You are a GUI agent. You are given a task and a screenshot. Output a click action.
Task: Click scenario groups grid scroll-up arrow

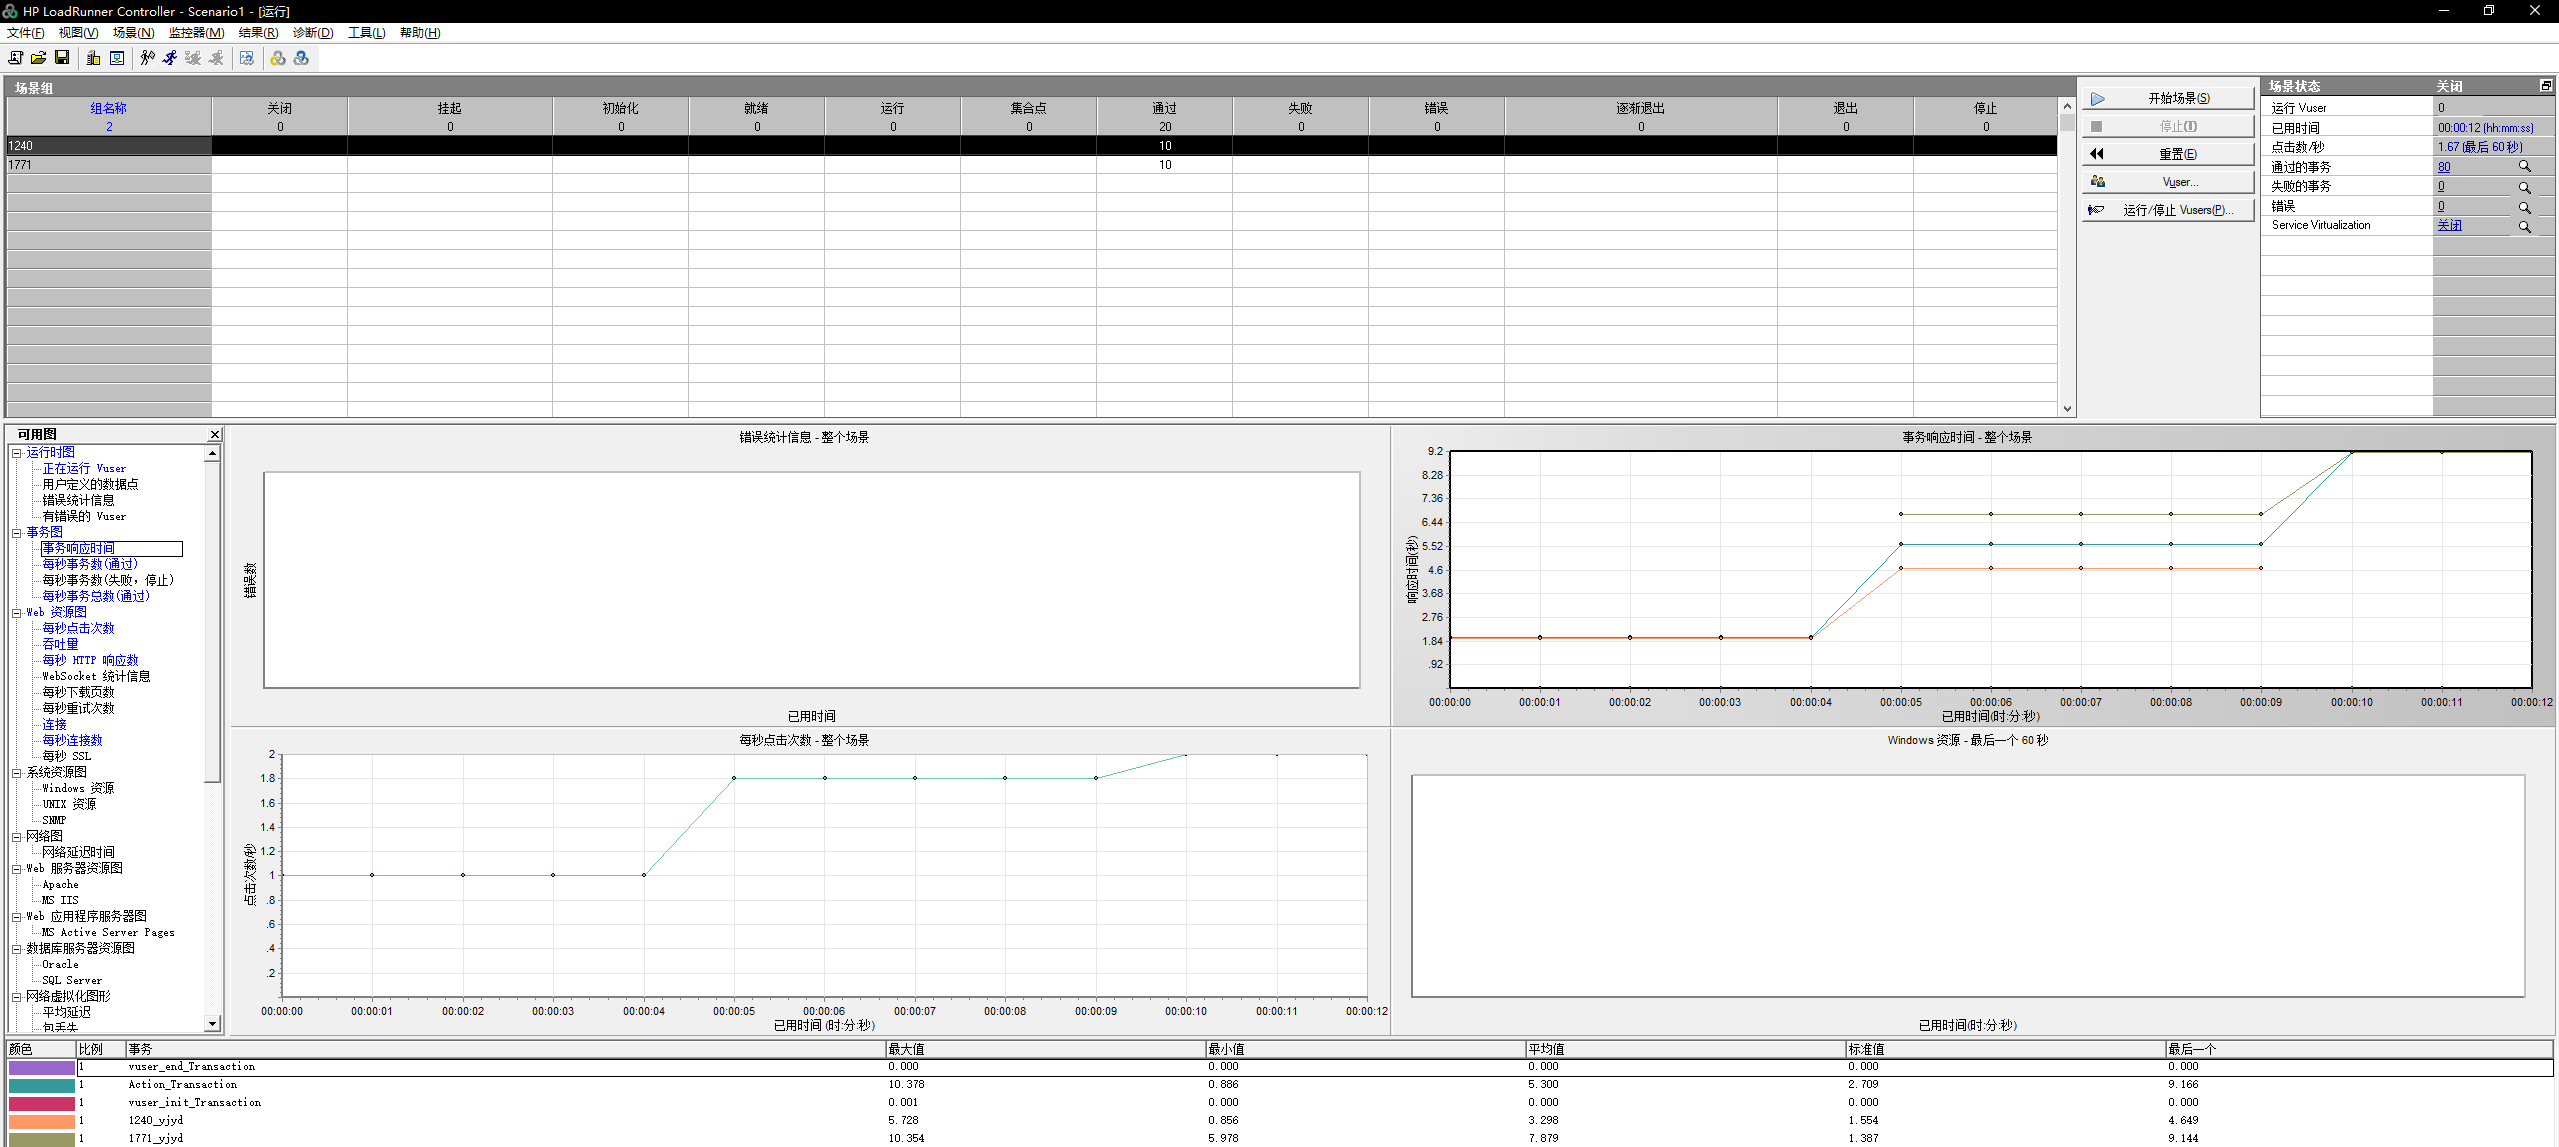coord(2067,106)
